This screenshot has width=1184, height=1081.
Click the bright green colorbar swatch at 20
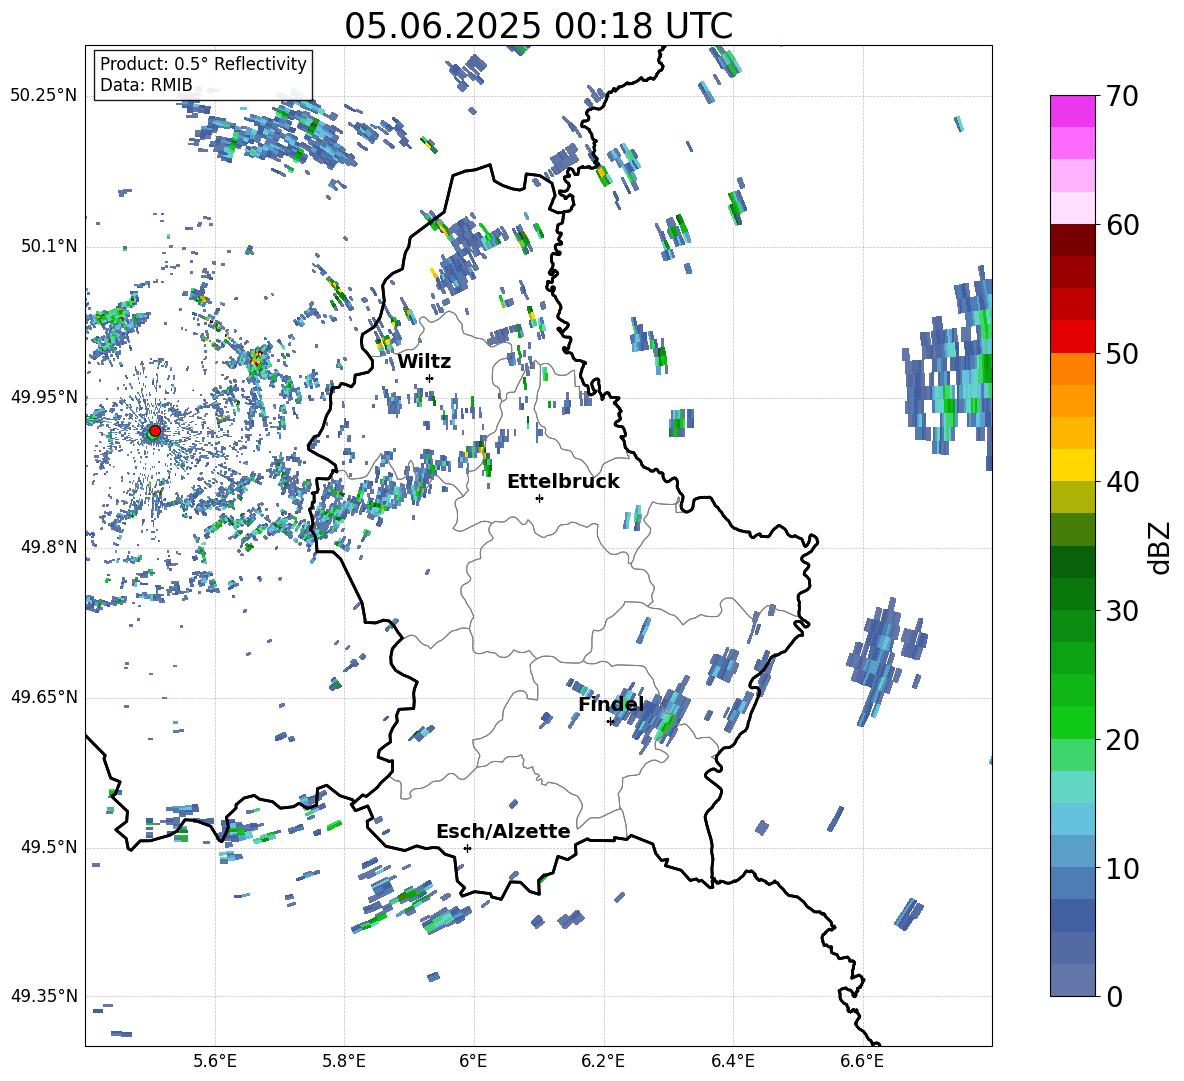pos(1072,722)
